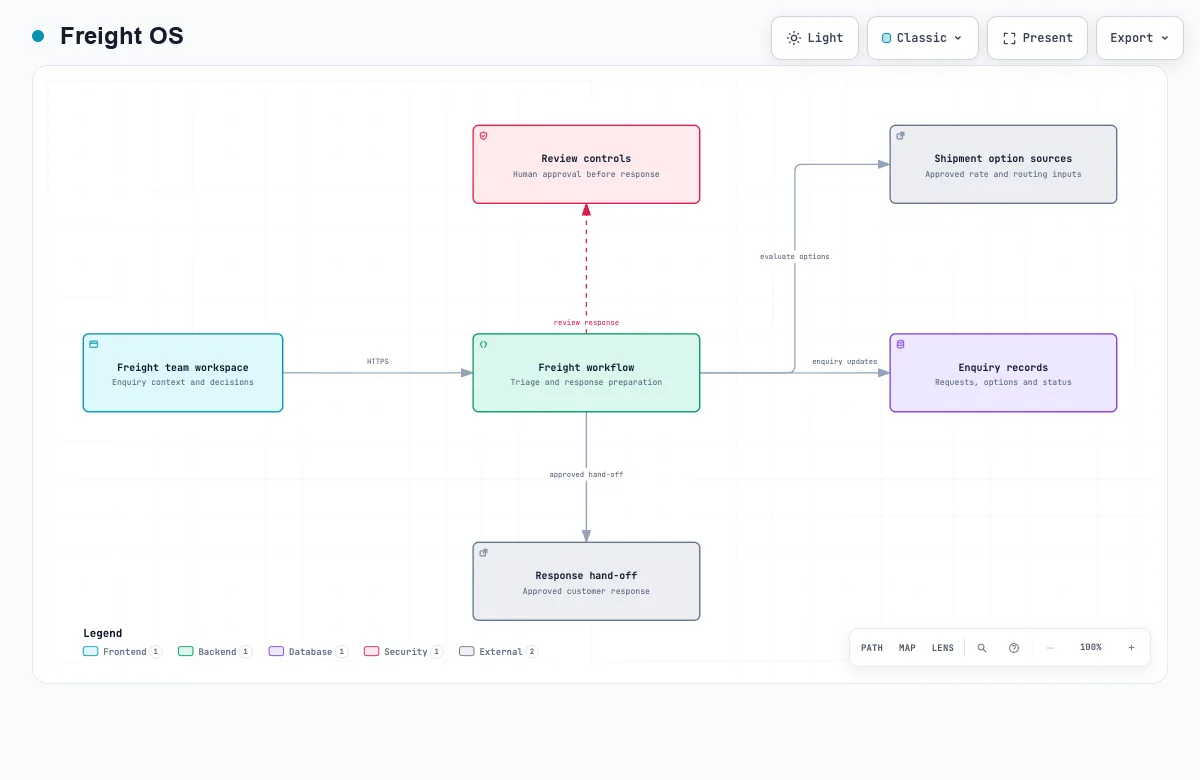
Task: Open the Classic style dropdown
Action: 922,38
